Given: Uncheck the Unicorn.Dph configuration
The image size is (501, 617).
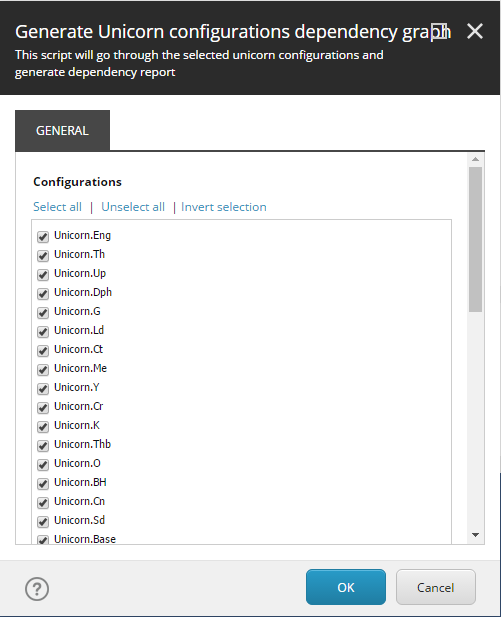Looking at the screenshot, I should click(43, 294).
